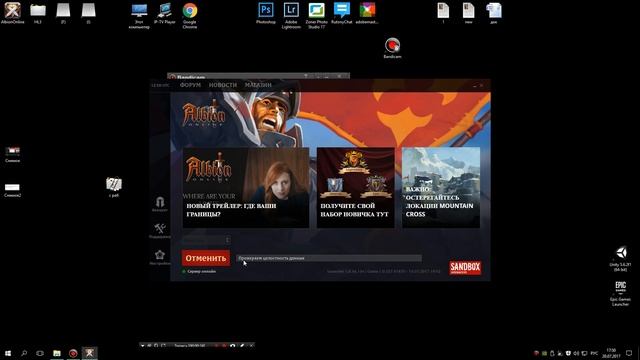Click the pencil icon on Bandicam recording bar

(242, 346)
